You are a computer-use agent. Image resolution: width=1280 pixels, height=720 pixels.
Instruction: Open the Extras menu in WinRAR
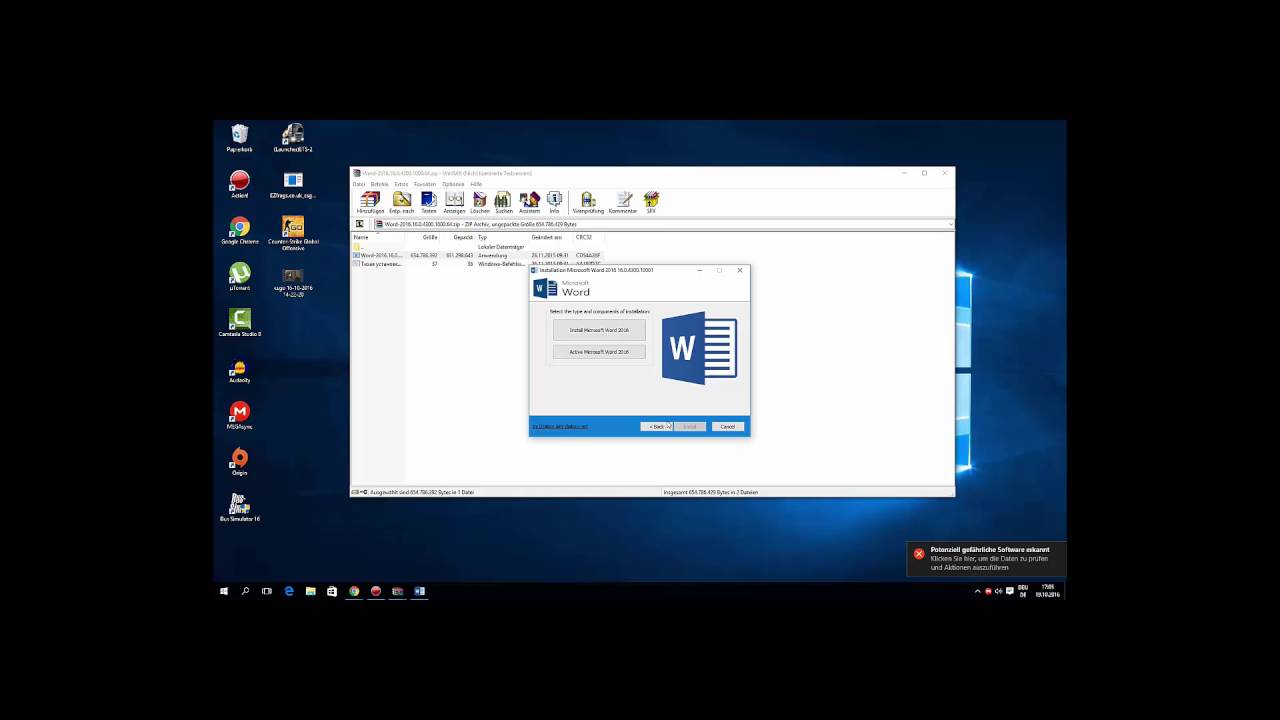pyautogui.click(x=401, y=184)
